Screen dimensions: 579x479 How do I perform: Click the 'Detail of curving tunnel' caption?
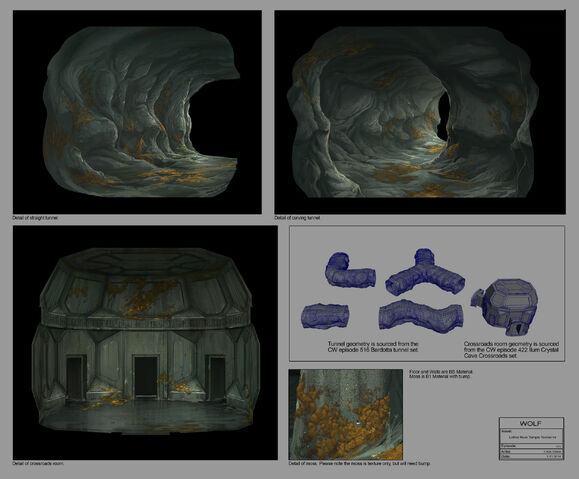(297, 218)
